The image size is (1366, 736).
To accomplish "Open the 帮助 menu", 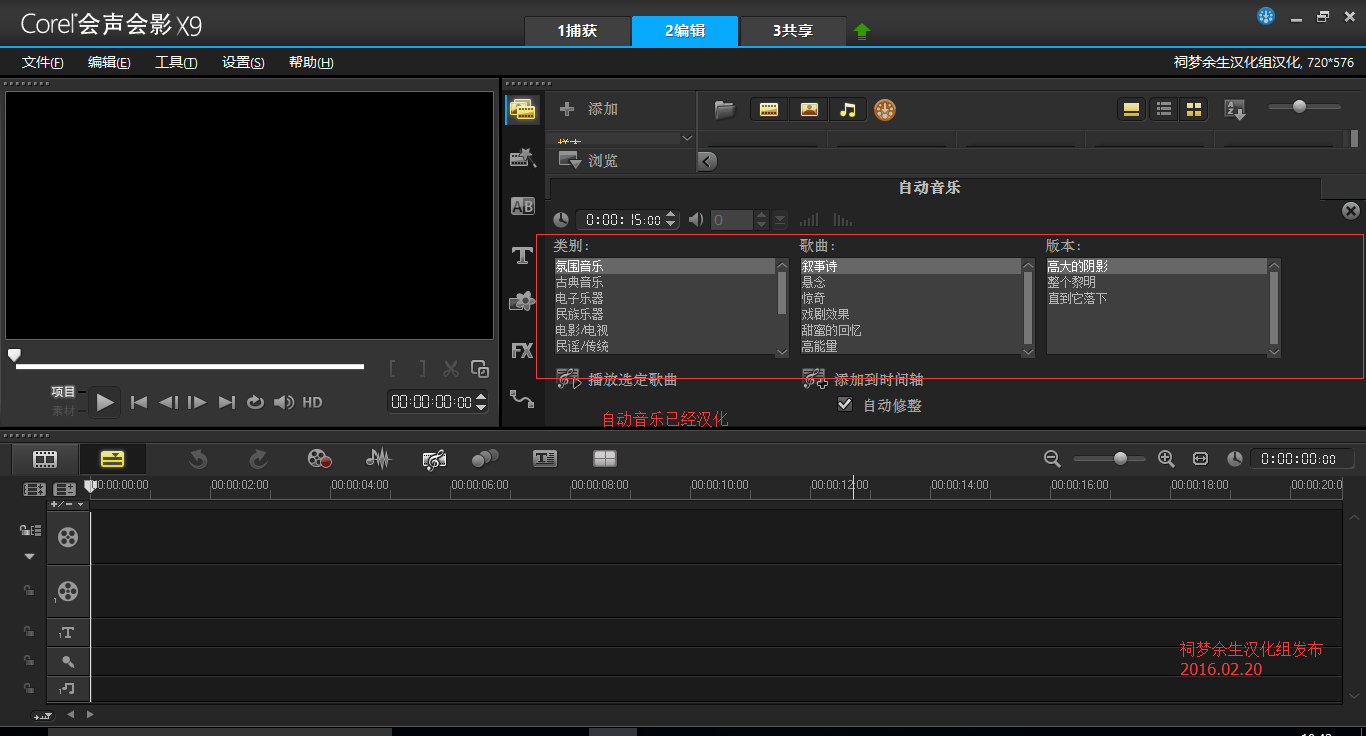I will [311, 62].
